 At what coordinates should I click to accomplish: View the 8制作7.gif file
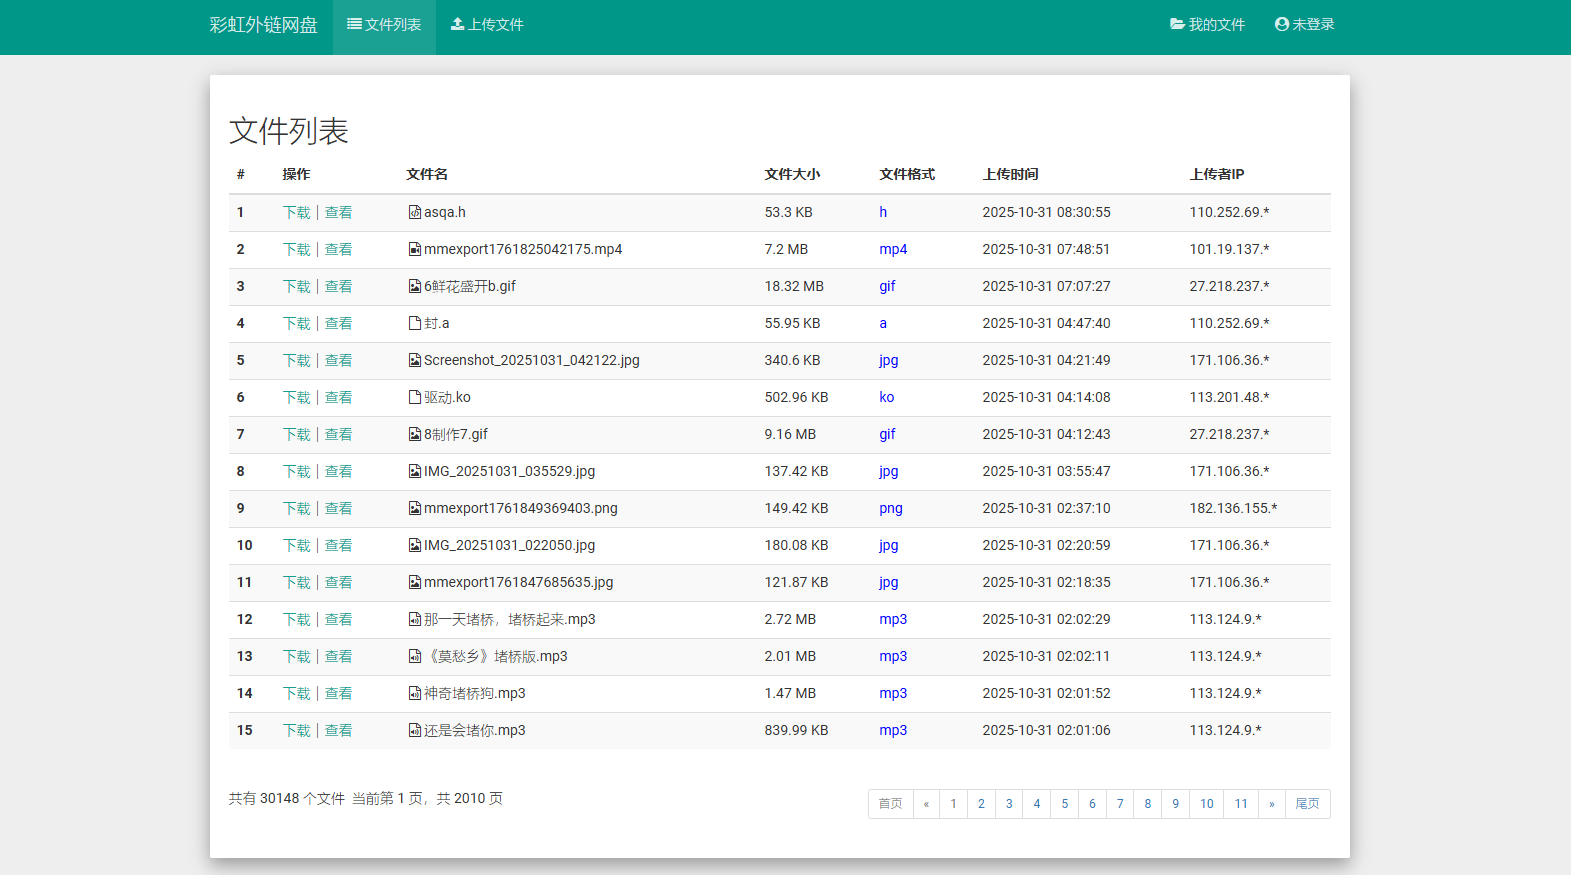pyautogui.click(x=338, y=434)
